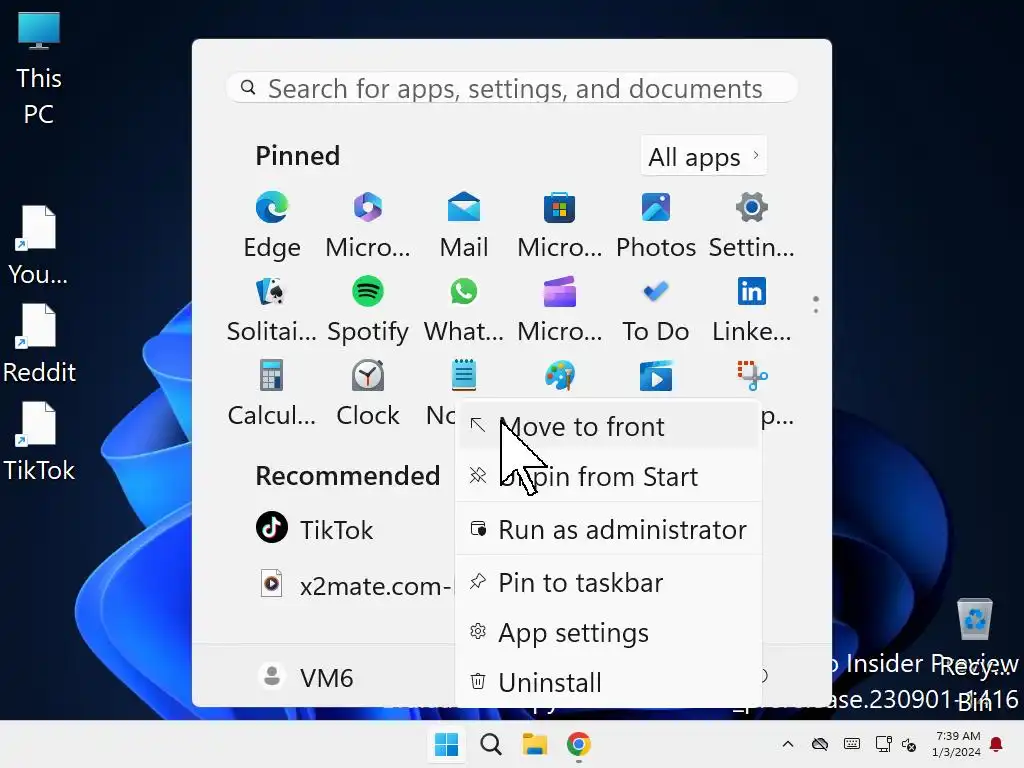Choose Move to front in context menu
1024x768 pixels.
tap(609, 426)
